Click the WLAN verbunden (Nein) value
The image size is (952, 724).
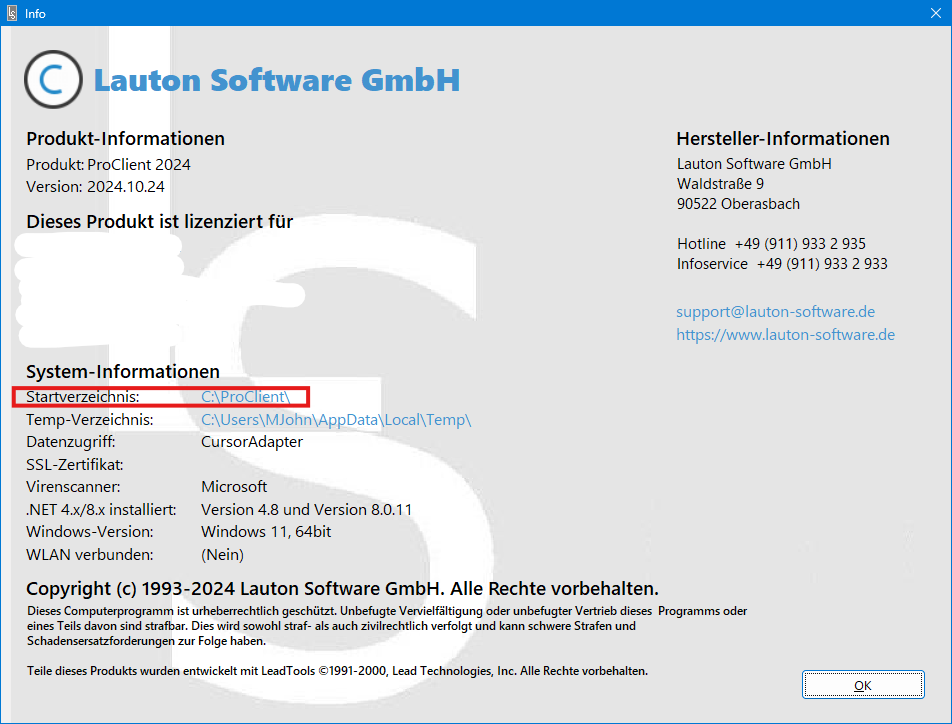tap(222, 554)
